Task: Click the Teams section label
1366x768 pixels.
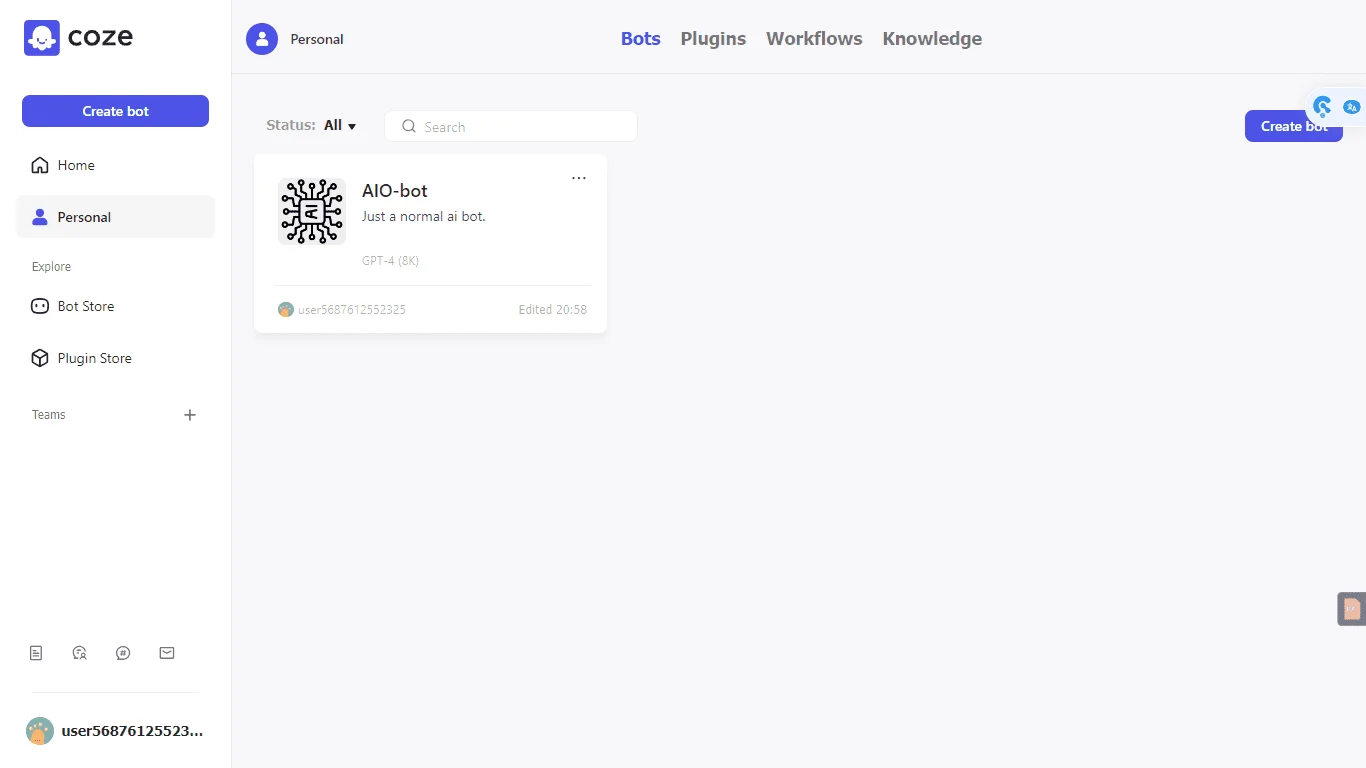Action: point(49,415)
